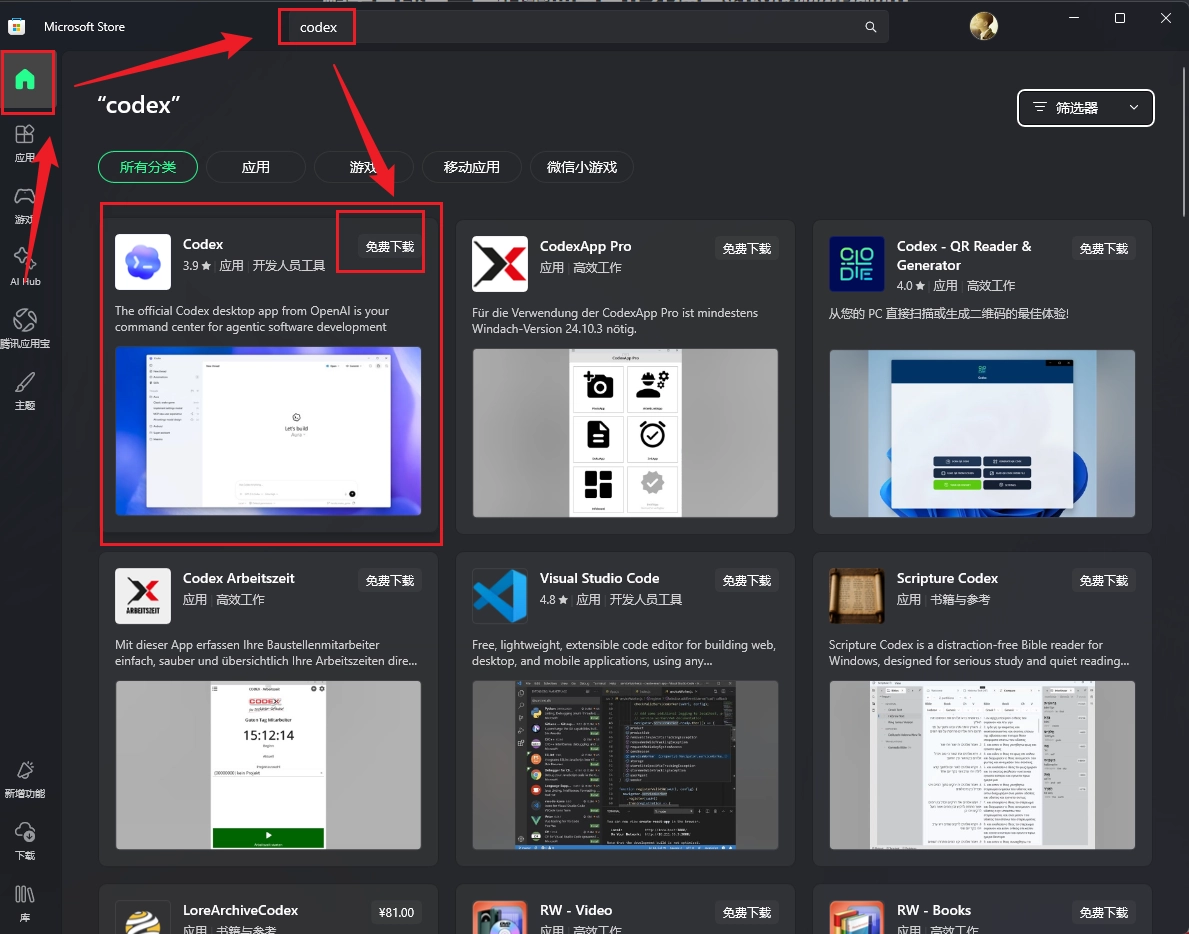This screenshot has height=934, width=1189.
Task: Click the Codex app screenshot thumbnail
Action: [x=268, y=431]
